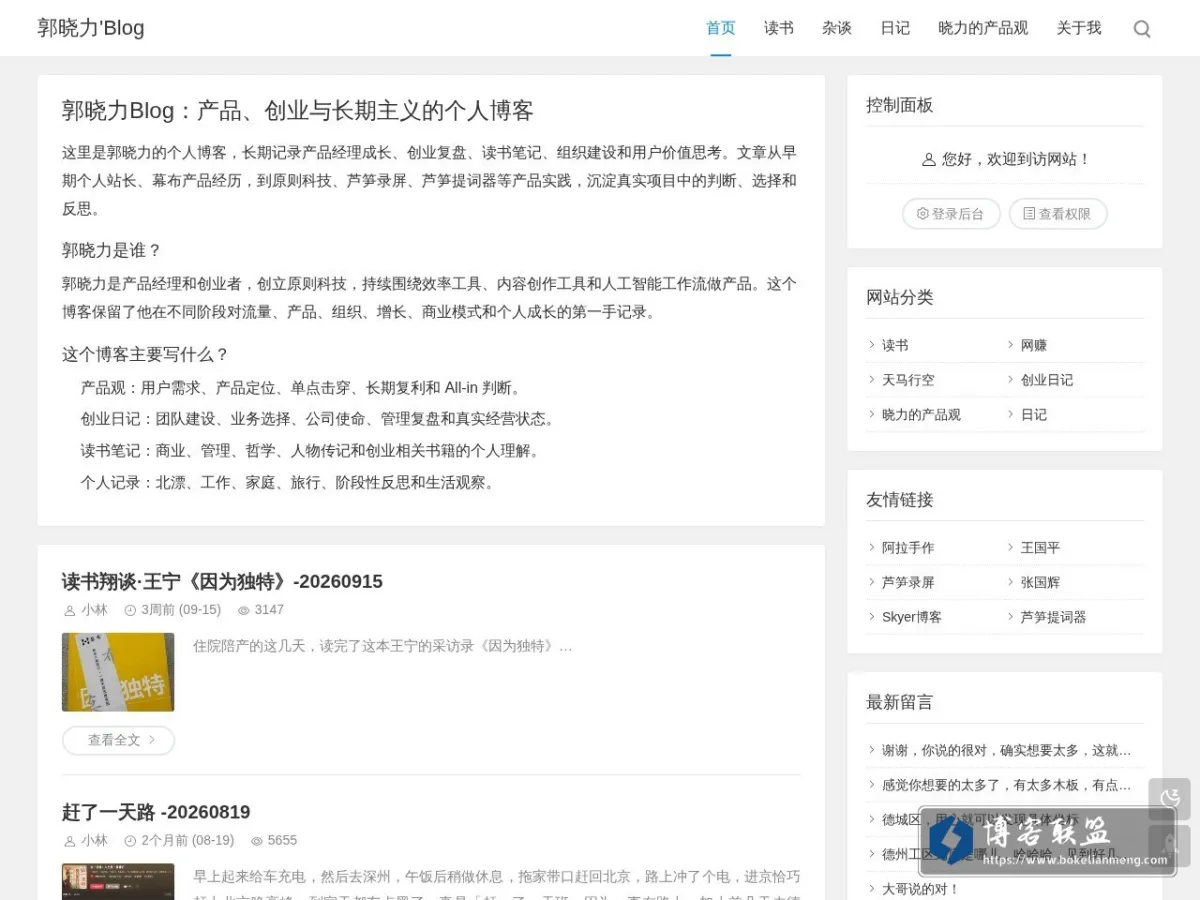Screen dimensions: 1200x900
Task: Click the chevron next to 阿拉手作
Action: click(872, 548)
